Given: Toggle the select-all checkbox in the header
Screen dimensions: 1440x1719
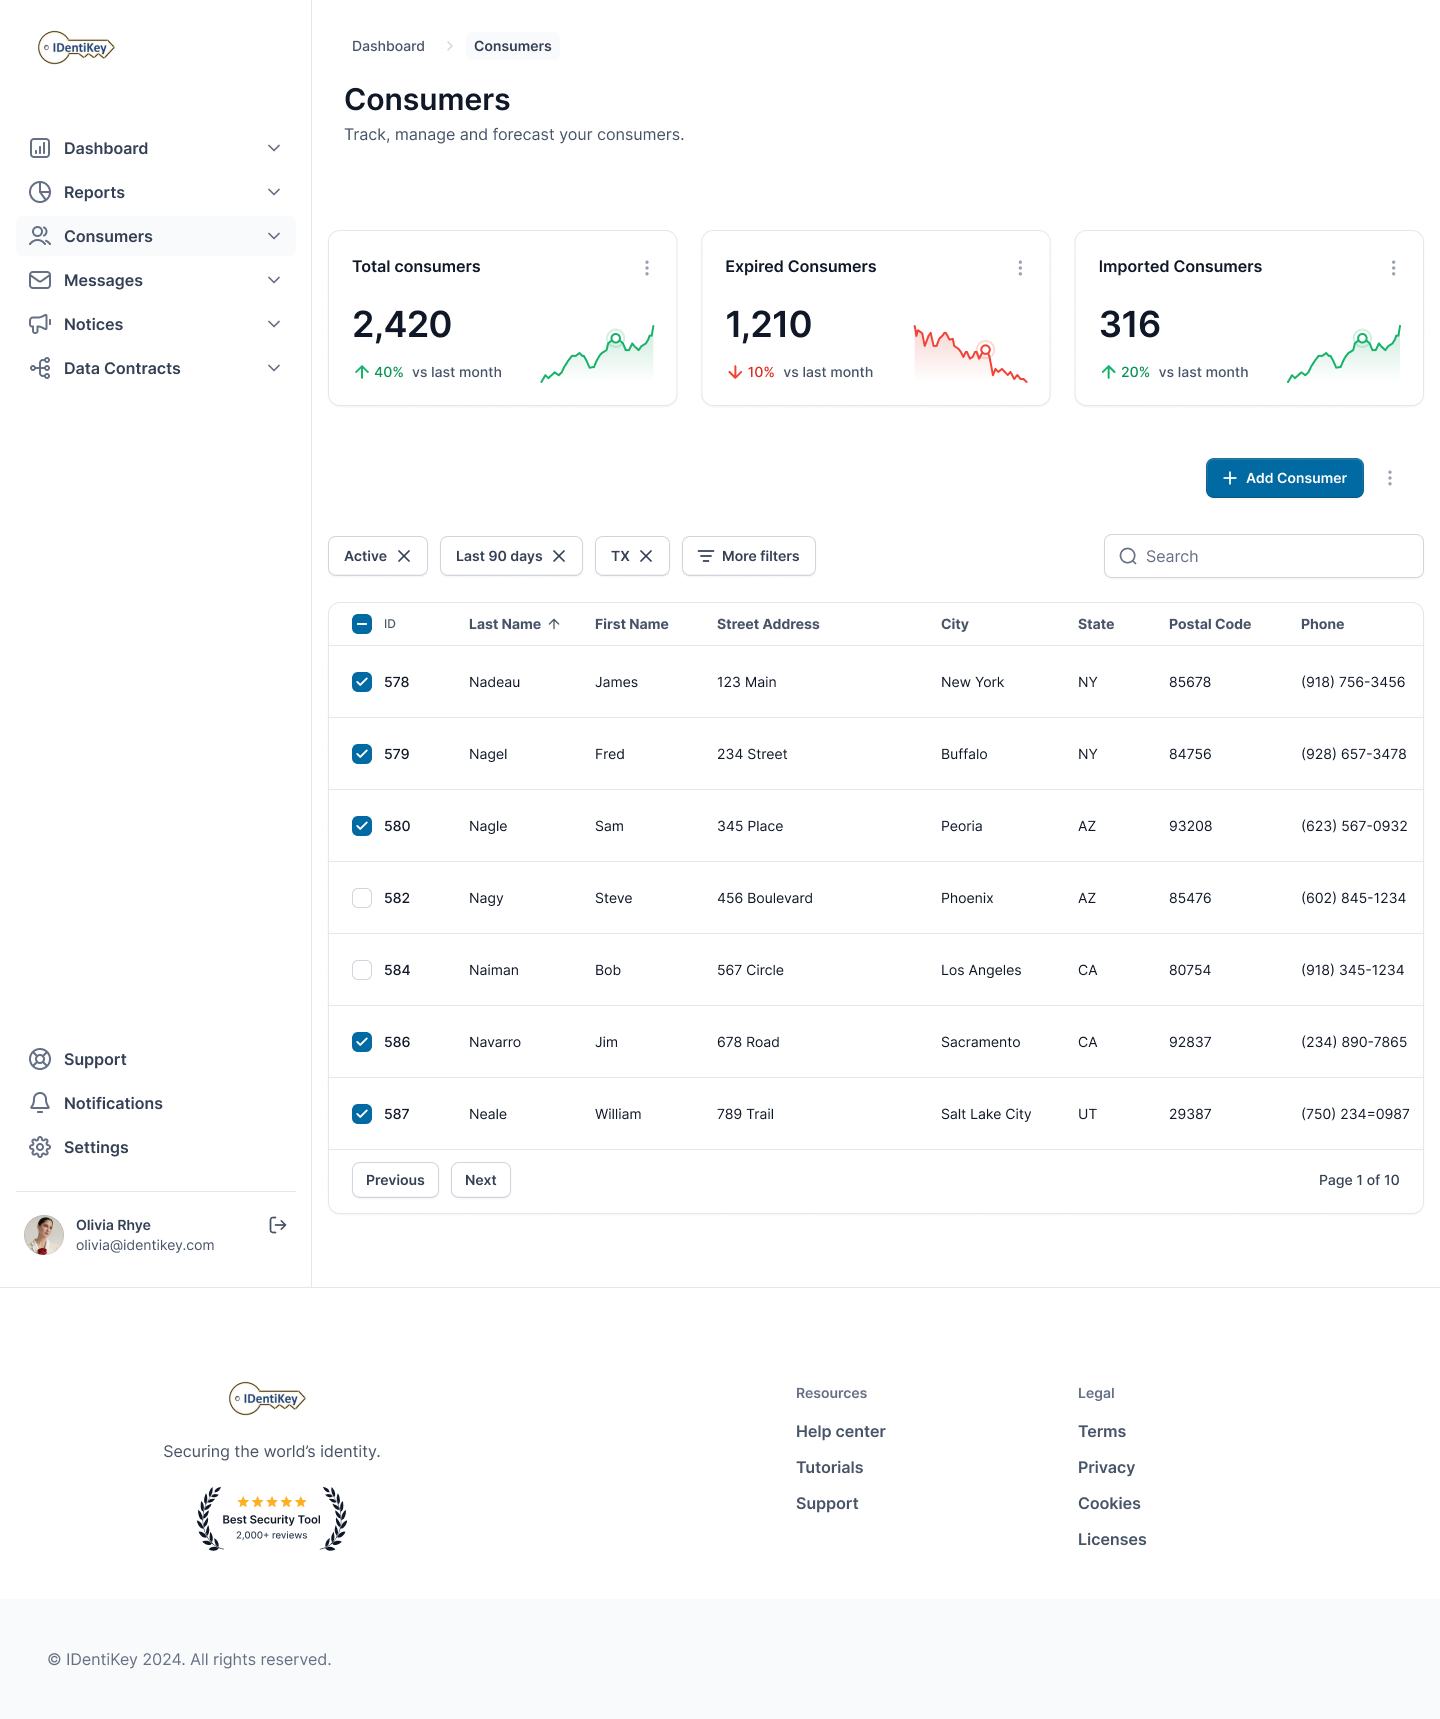Looking at the screenshot, I should click(x=362, y=624).
